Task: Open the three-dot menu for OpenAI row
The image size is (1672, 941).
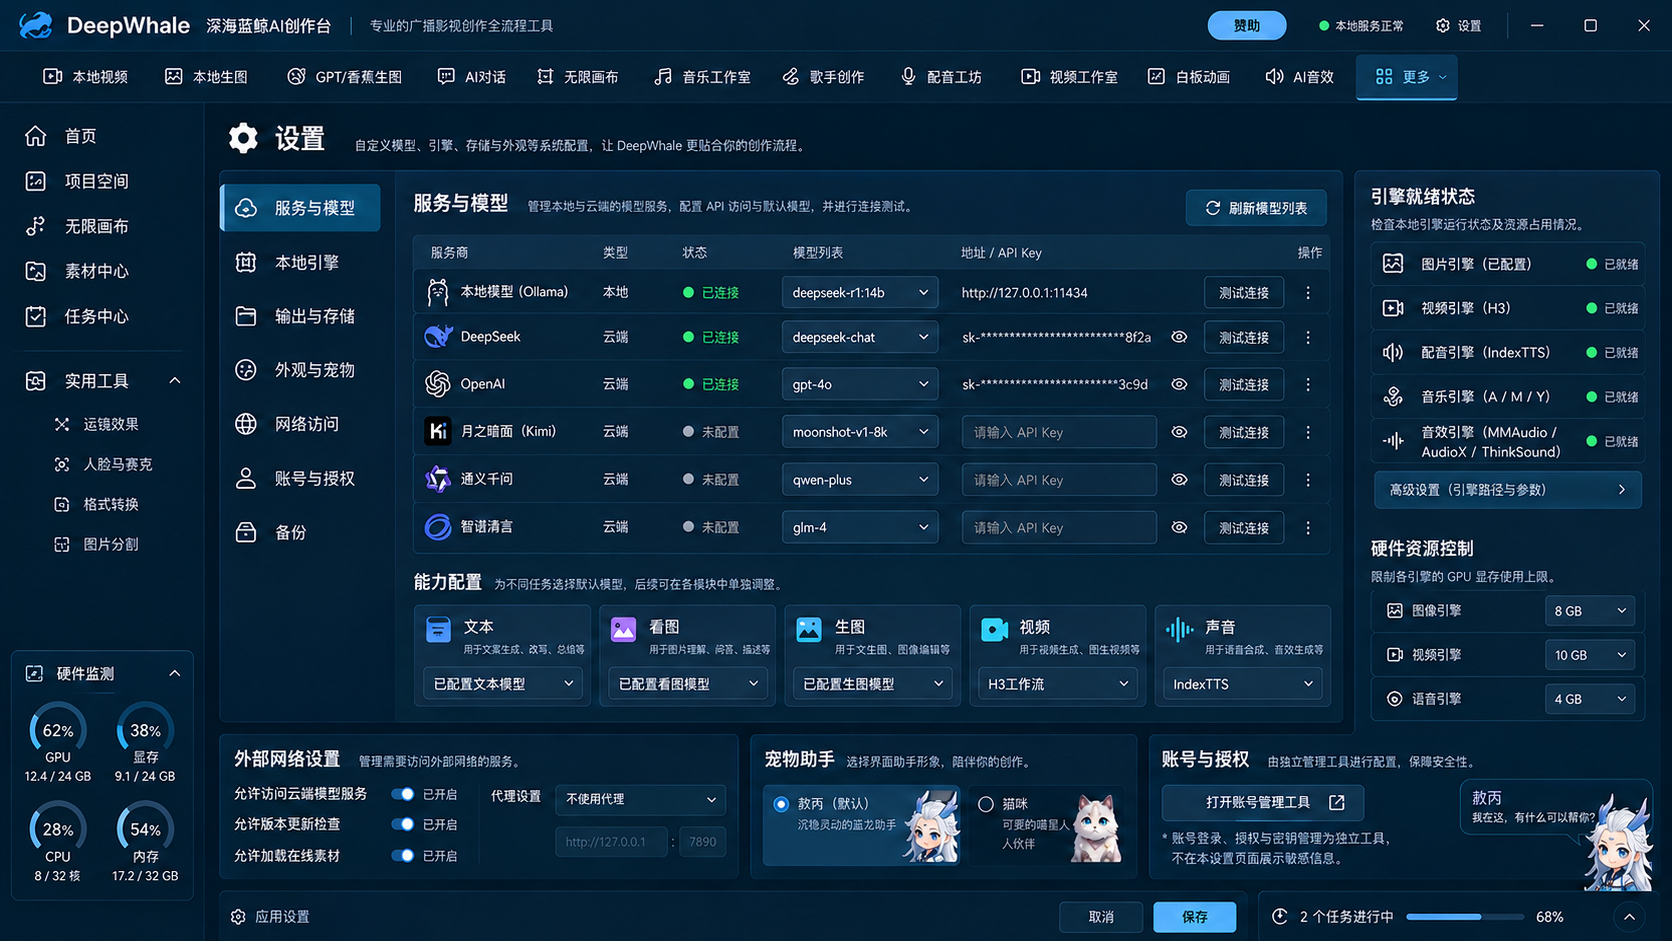Action: tap(1308, 384)
